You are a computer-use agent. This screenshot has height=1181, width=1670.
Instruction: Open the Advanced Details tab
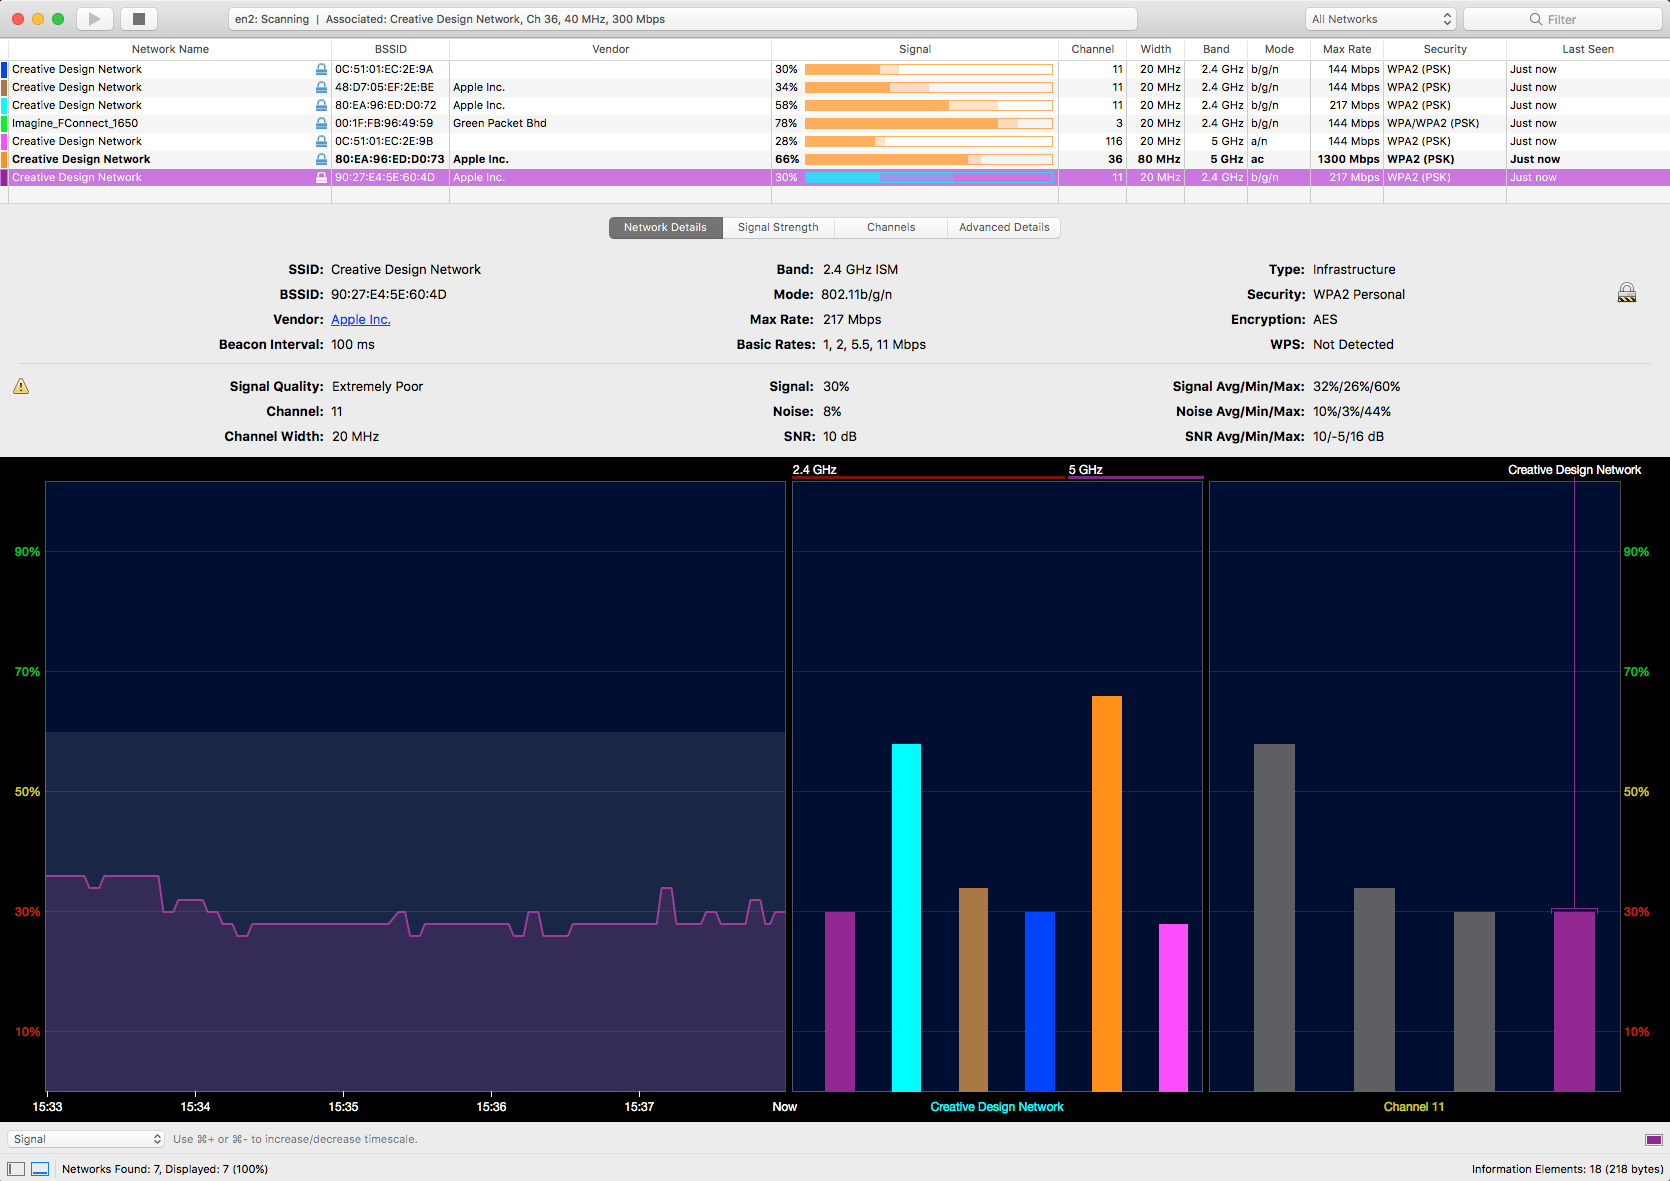(x=1004, y=228)
